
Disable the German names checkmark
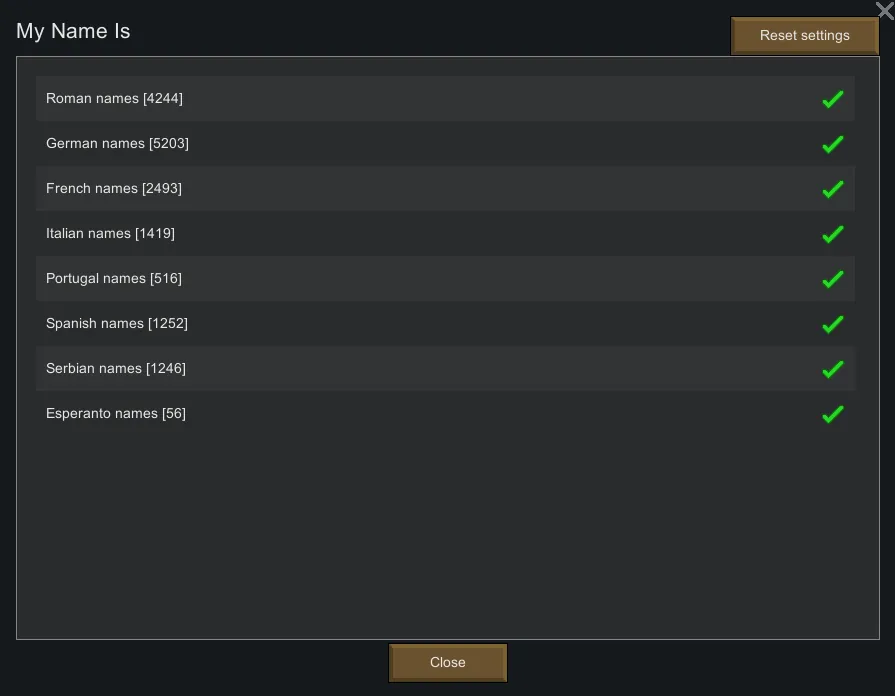point(832,144)
